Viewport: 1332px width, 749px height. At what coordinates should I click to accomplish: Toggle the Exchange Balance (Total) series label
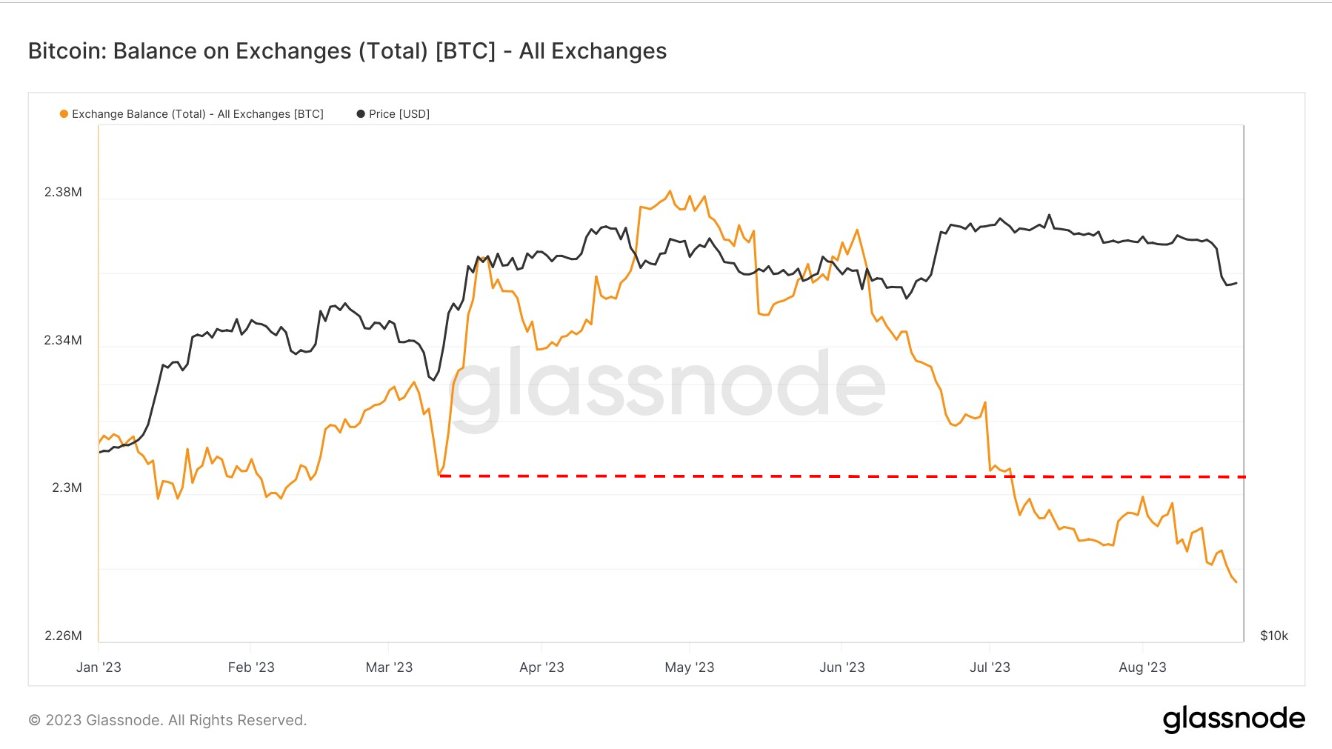click(x=197, y=114)
